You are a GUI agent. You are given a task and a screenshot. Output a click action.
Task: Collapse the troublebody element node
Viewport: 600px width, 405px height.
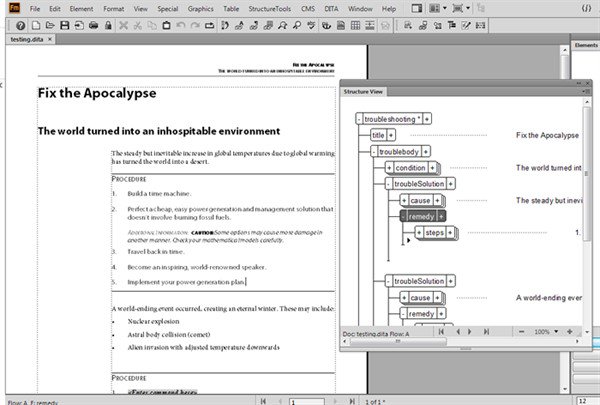tap(374, 151)
